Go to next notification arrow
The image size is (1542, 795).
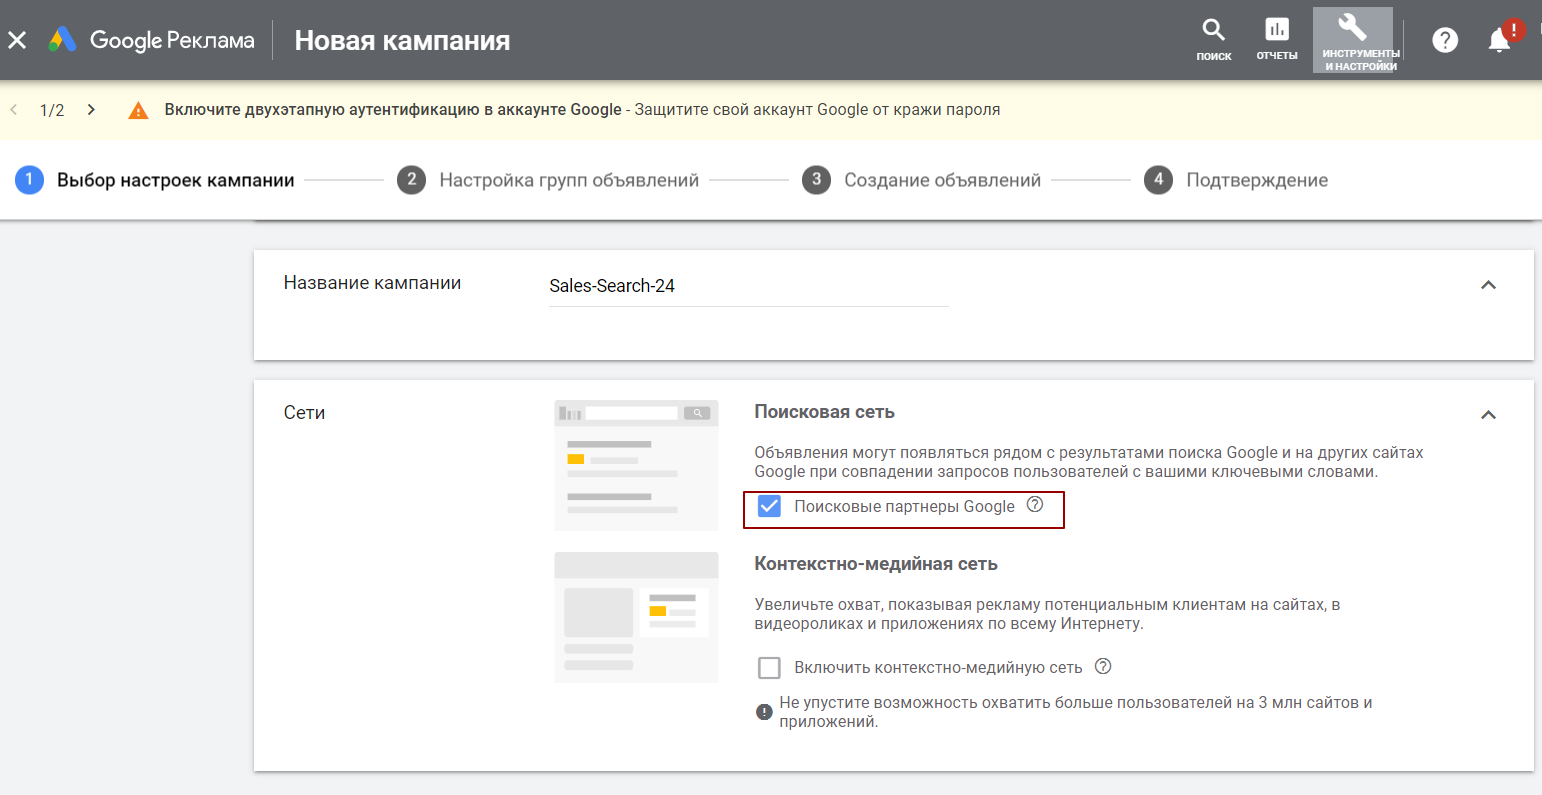click(91, 110)
